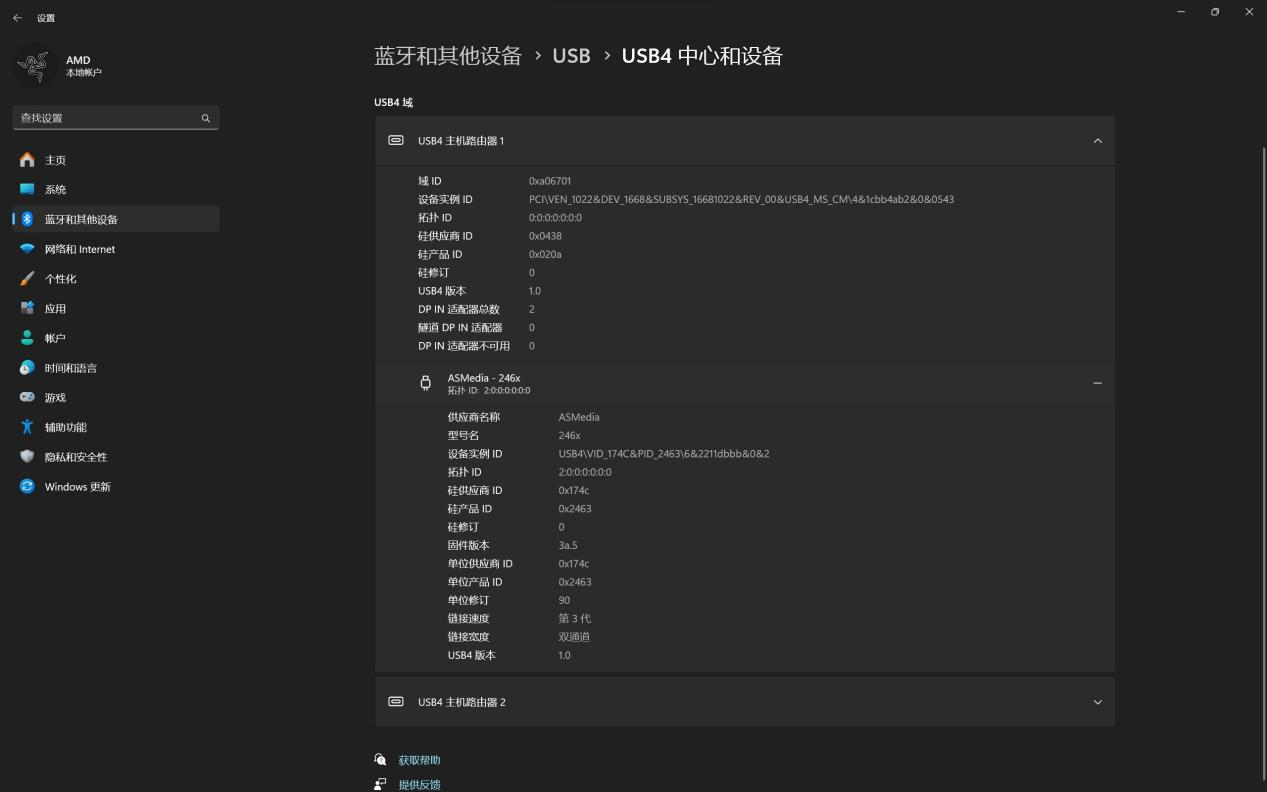Viewport: 1267px width, 792px height.
Task: Click the AMD account avatar picture
Action: click(34, 66)
